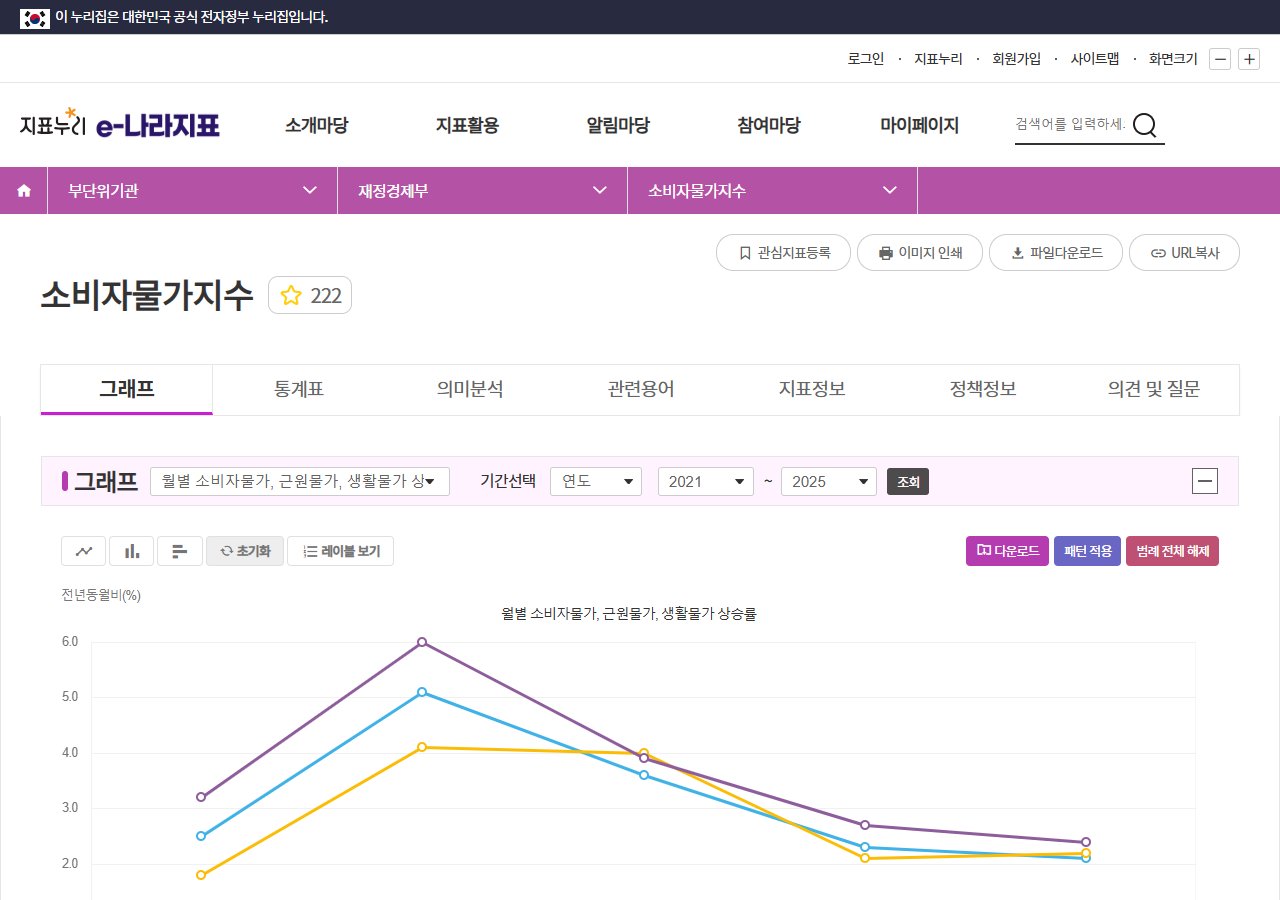Image resolution: width=1280 pixels, height=900 pixels.
Task: Click the star favorite count 222
Action: click(310, 295)
